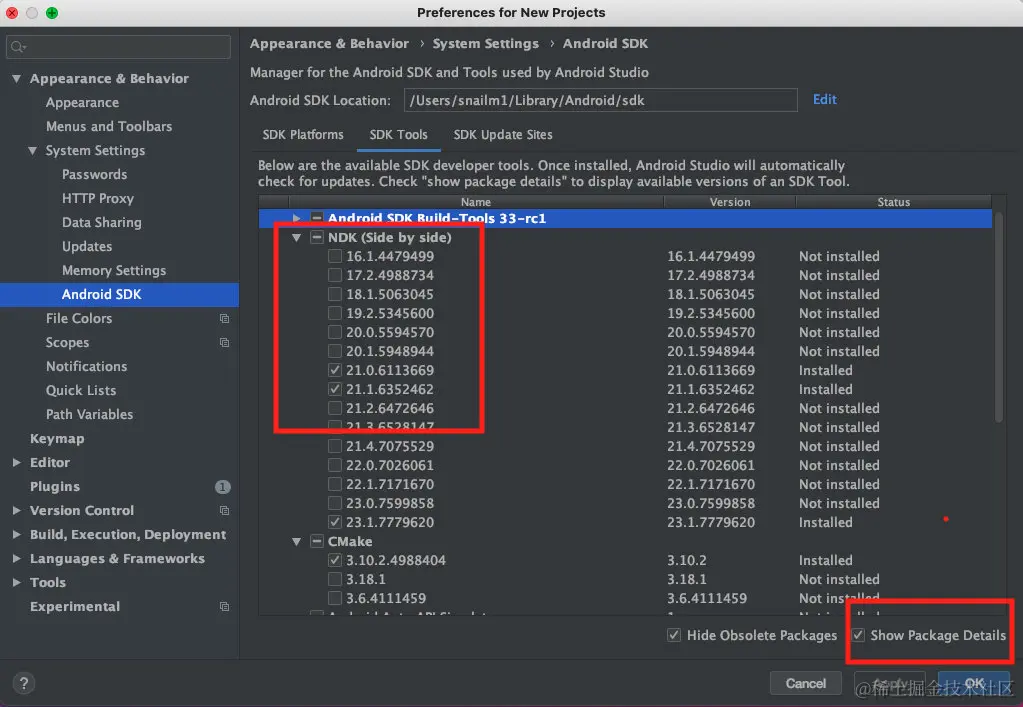Open Plugins settings page
The width and height of the screenshot is (1023, 707).
point(55,487)
